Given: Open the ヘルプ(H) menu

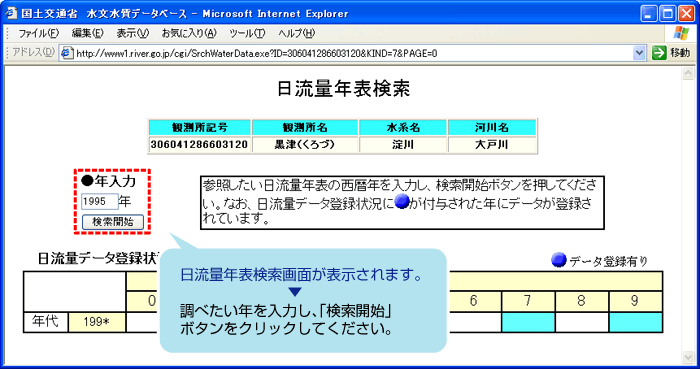Looking at the screenshot, I should coord(296,33).
